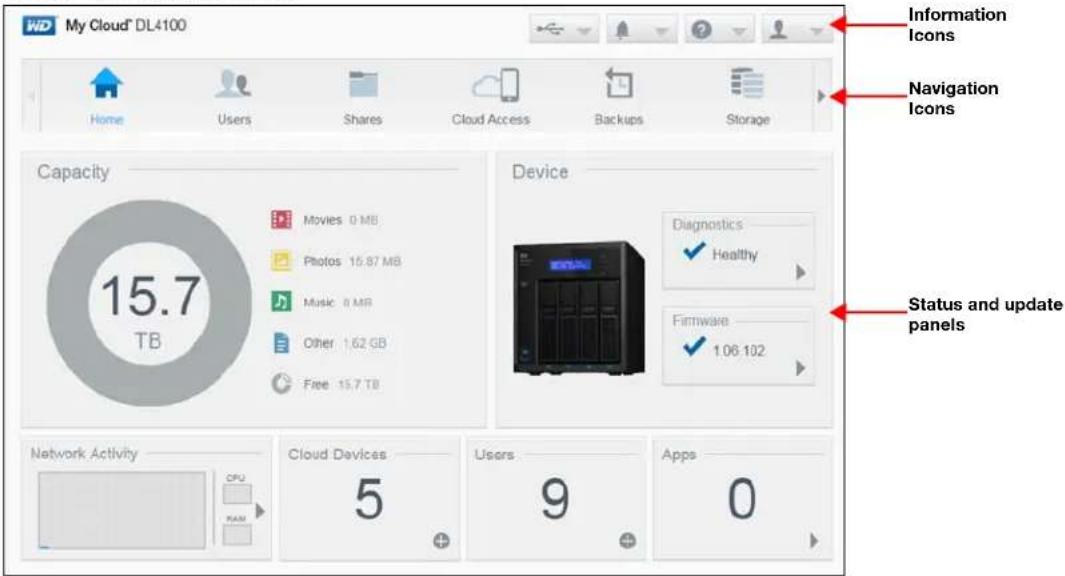1065x576 pixels.
Task: Open the Cloud Access icon
Action: (x=496, y=86)
